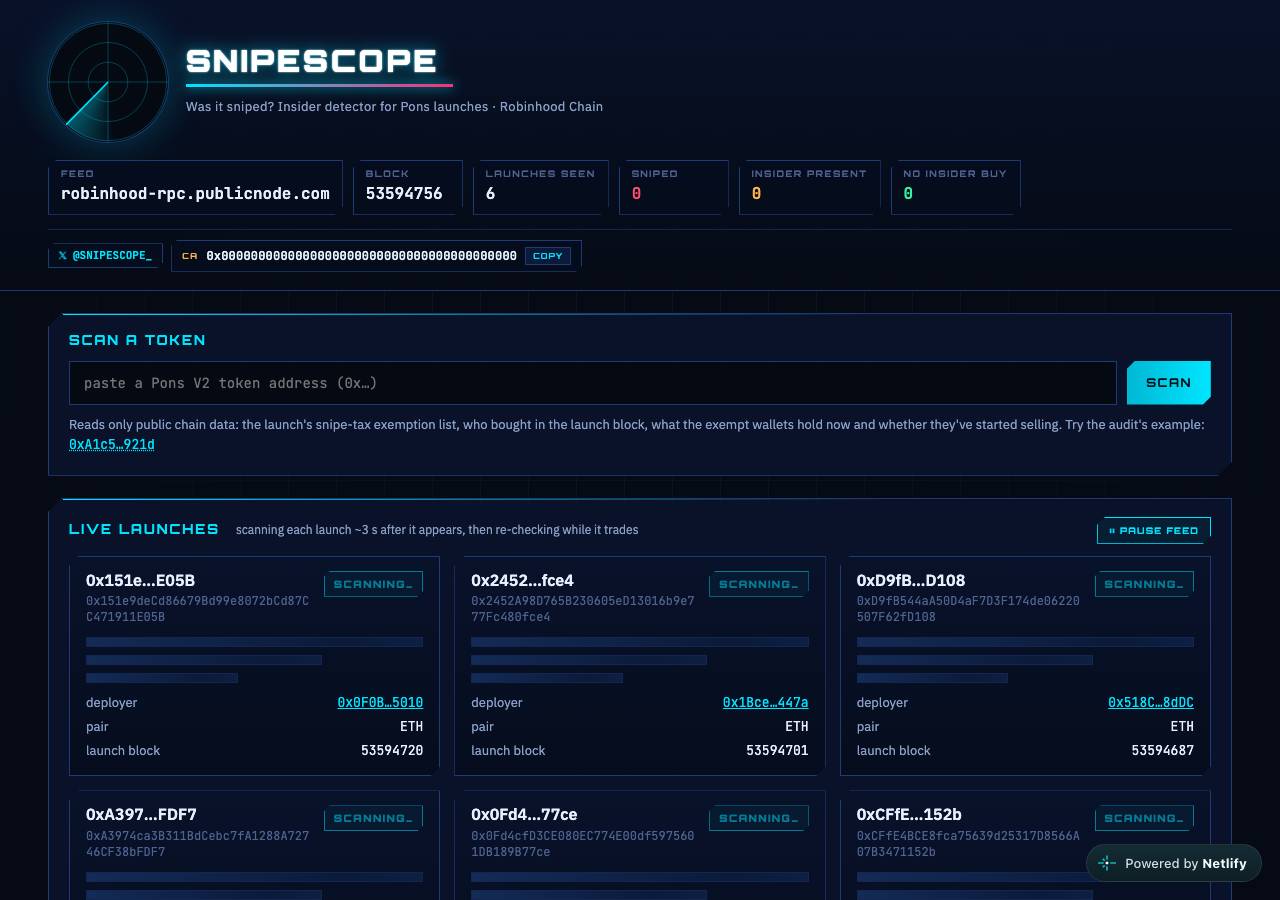Select launch card 0xA397…FDF7 title

141,814
